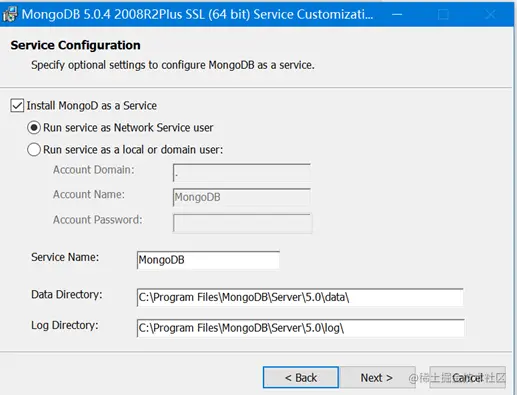Click the disabled maximize window icon
This screenshot has height=396, width=518.
click(443, 14)
